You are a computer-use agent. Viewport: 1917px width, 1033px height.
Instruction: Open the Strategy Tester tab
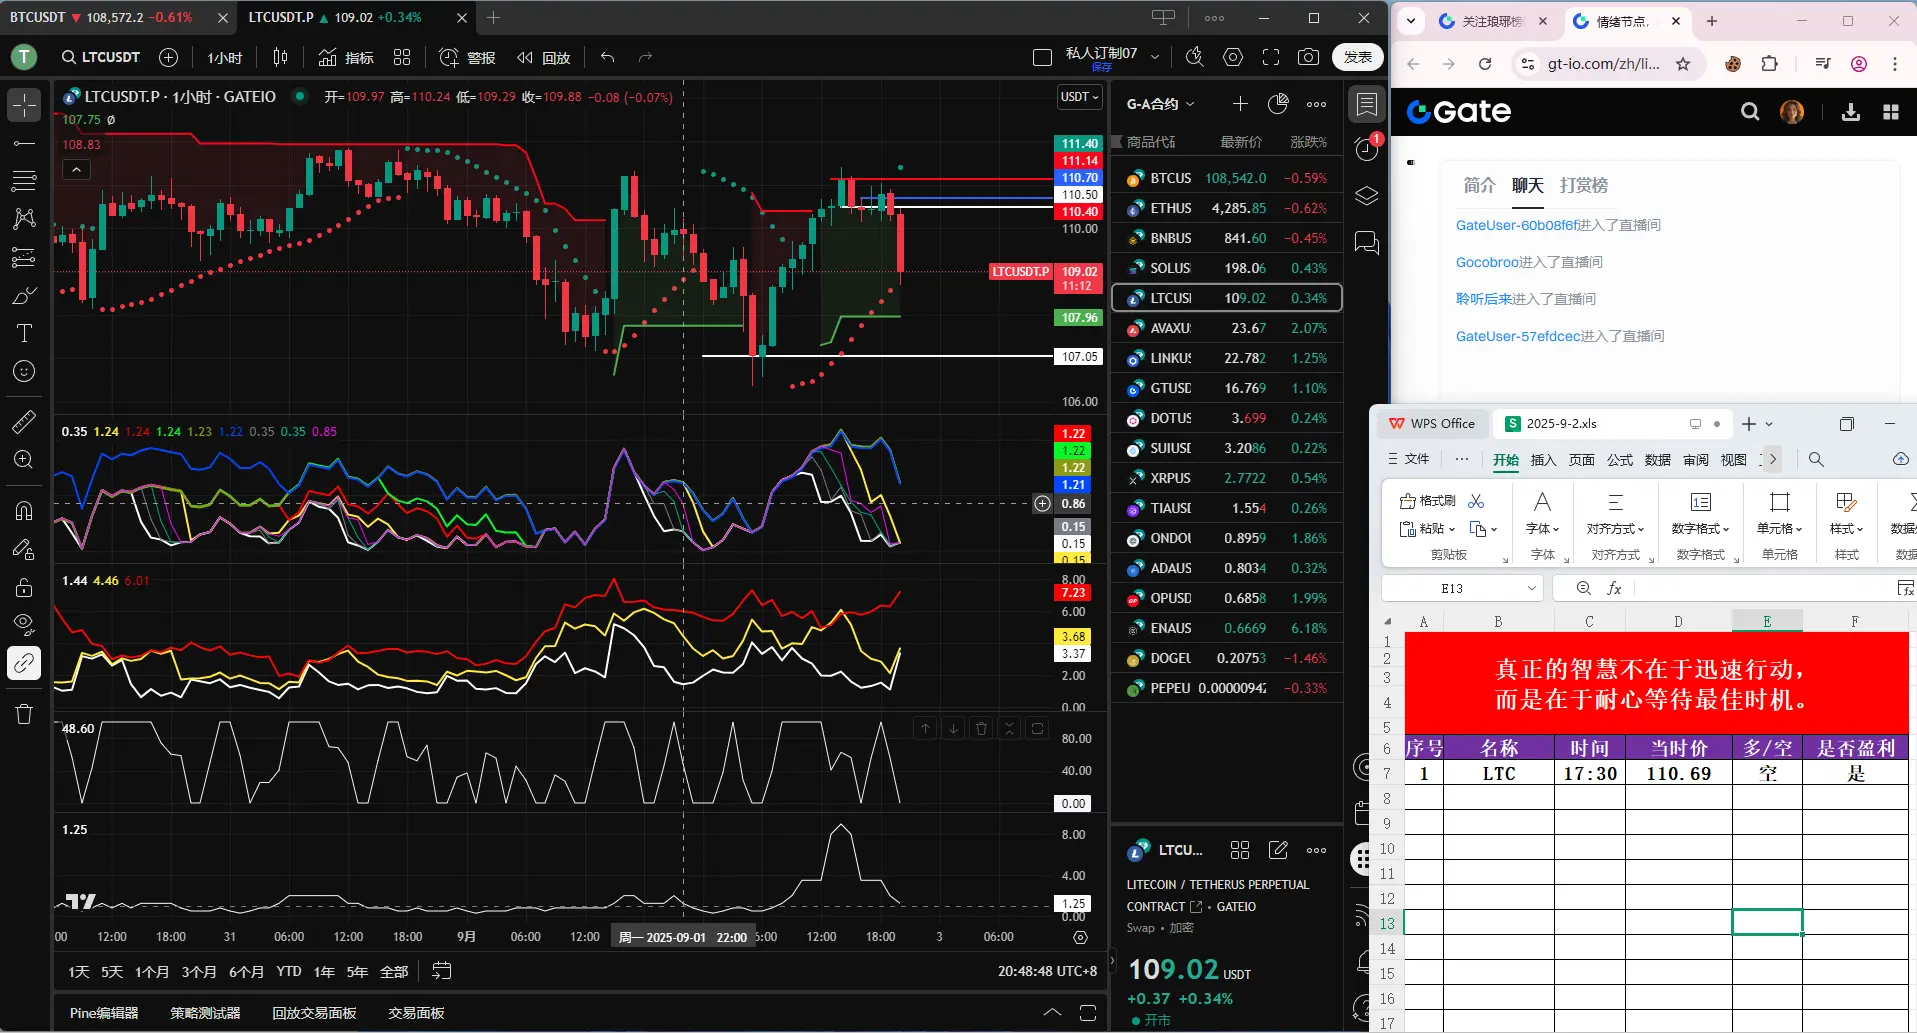point(205,1013)
